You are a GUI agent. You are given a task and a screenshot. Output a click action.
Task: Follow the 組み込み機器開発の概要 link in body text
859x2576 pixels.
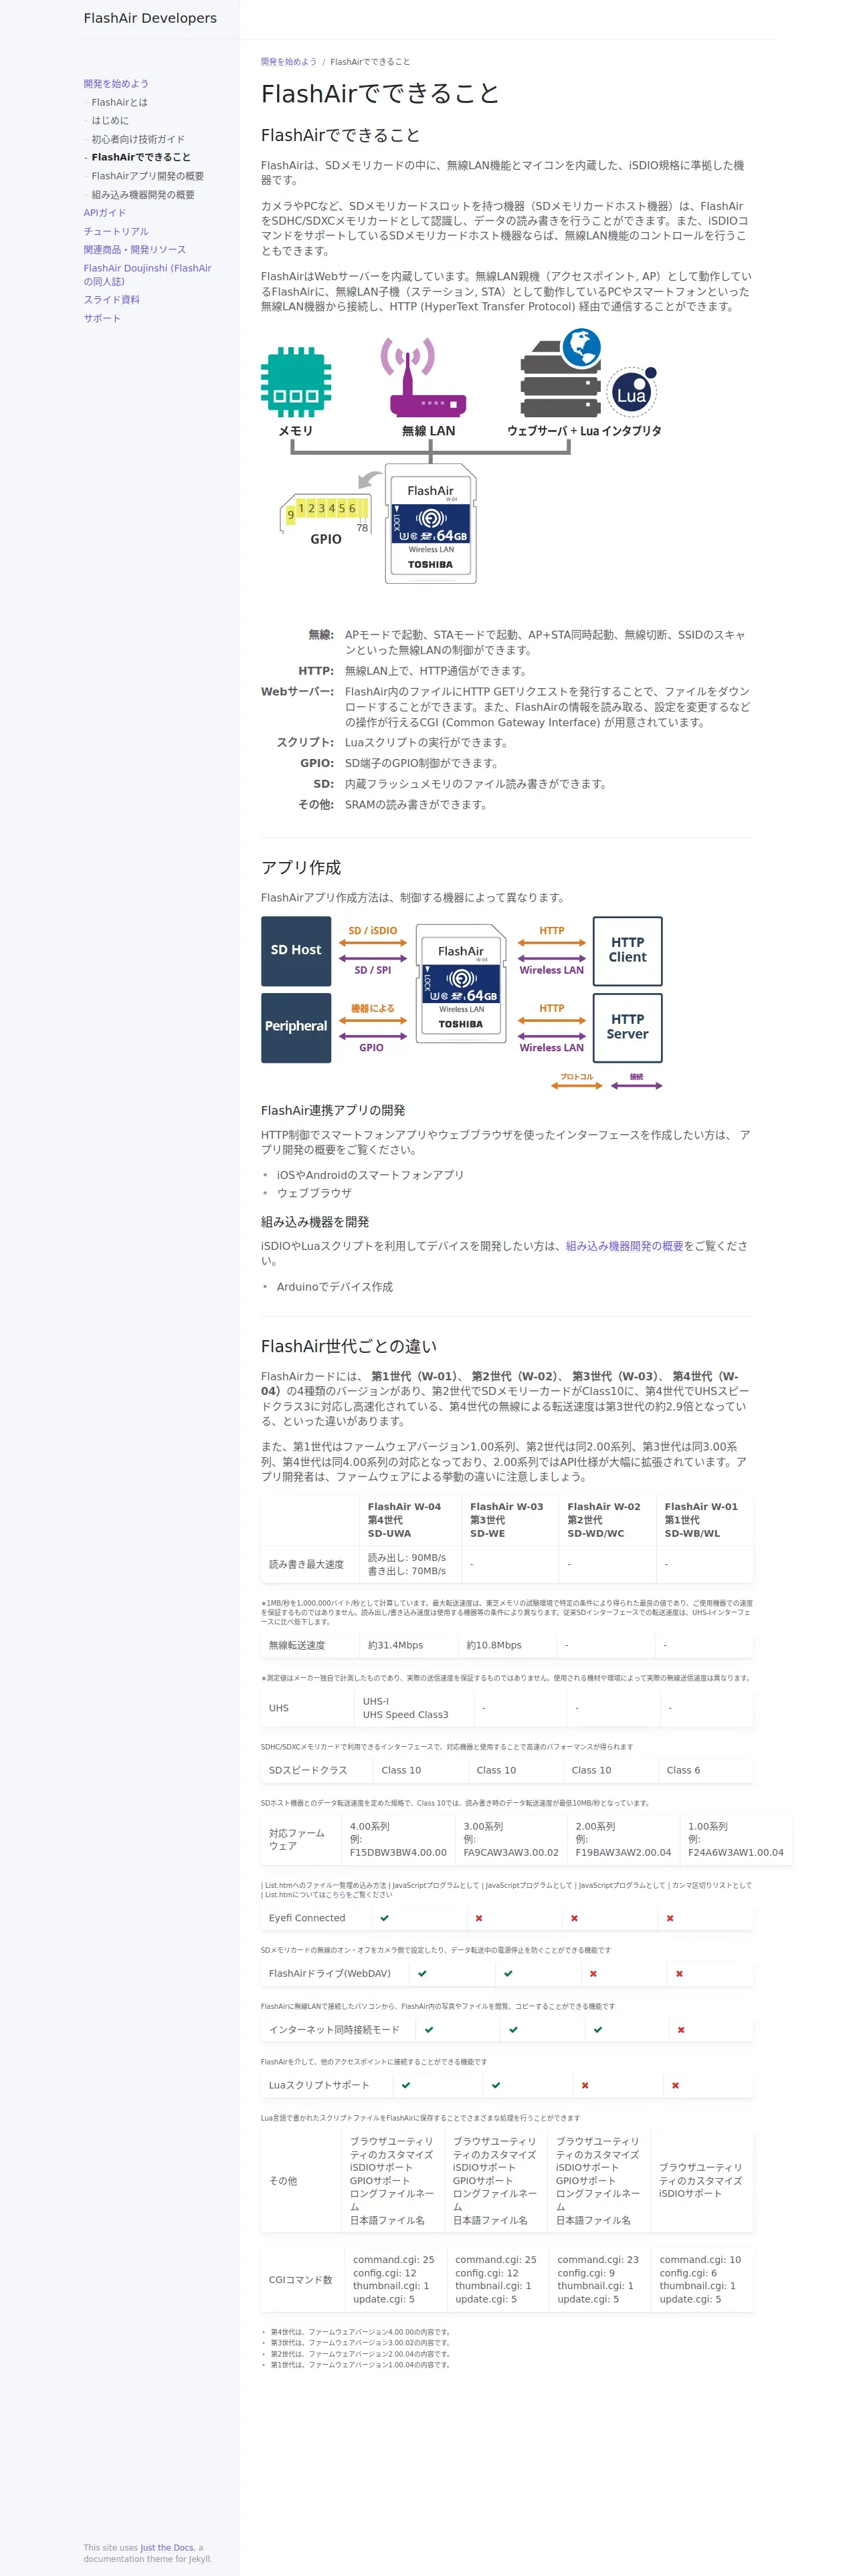point(624,1246)
